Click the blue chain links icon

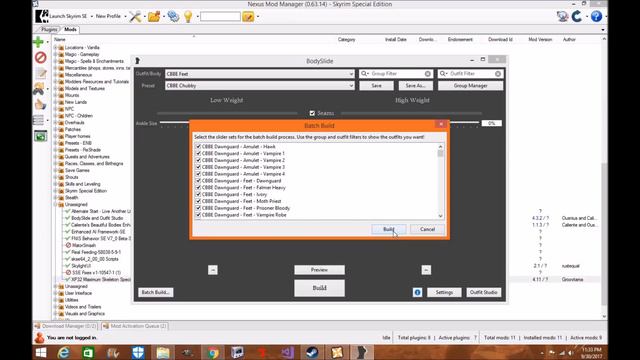173,16
